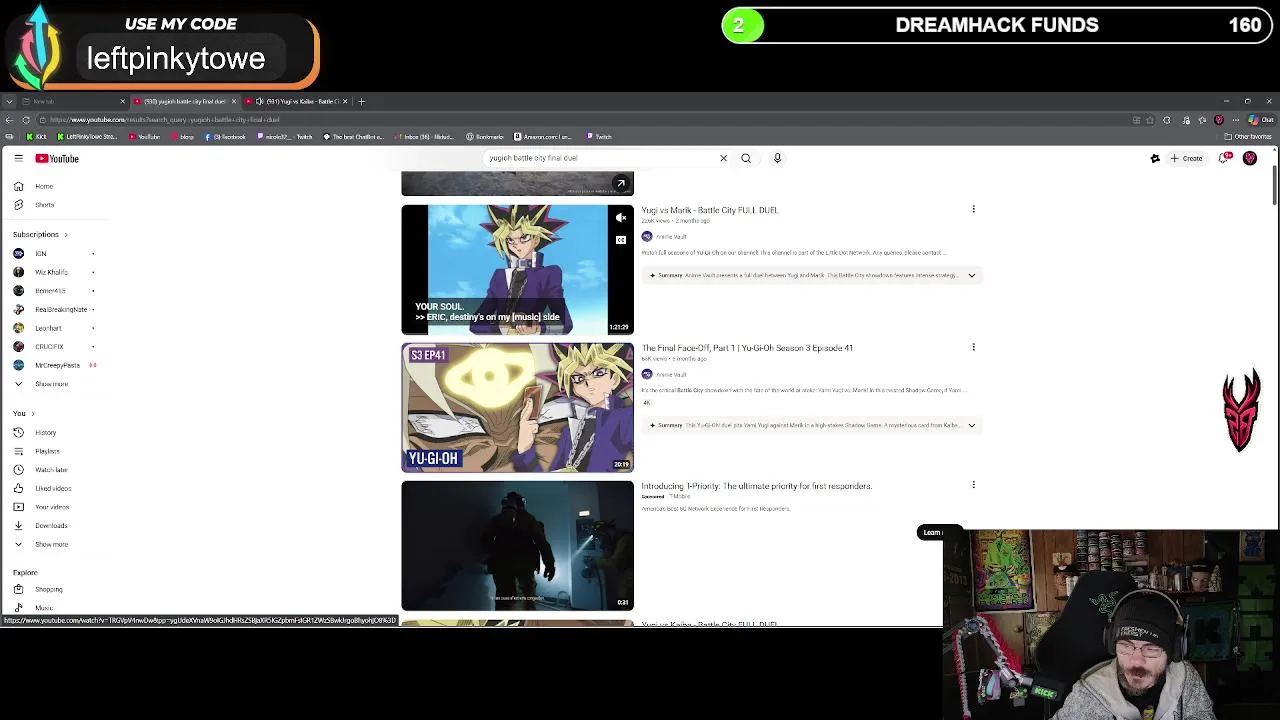Image resolution: width=1280 pixels, height=720 pixels.
Task: Open a new browser tab with plus
Action: 362,101
